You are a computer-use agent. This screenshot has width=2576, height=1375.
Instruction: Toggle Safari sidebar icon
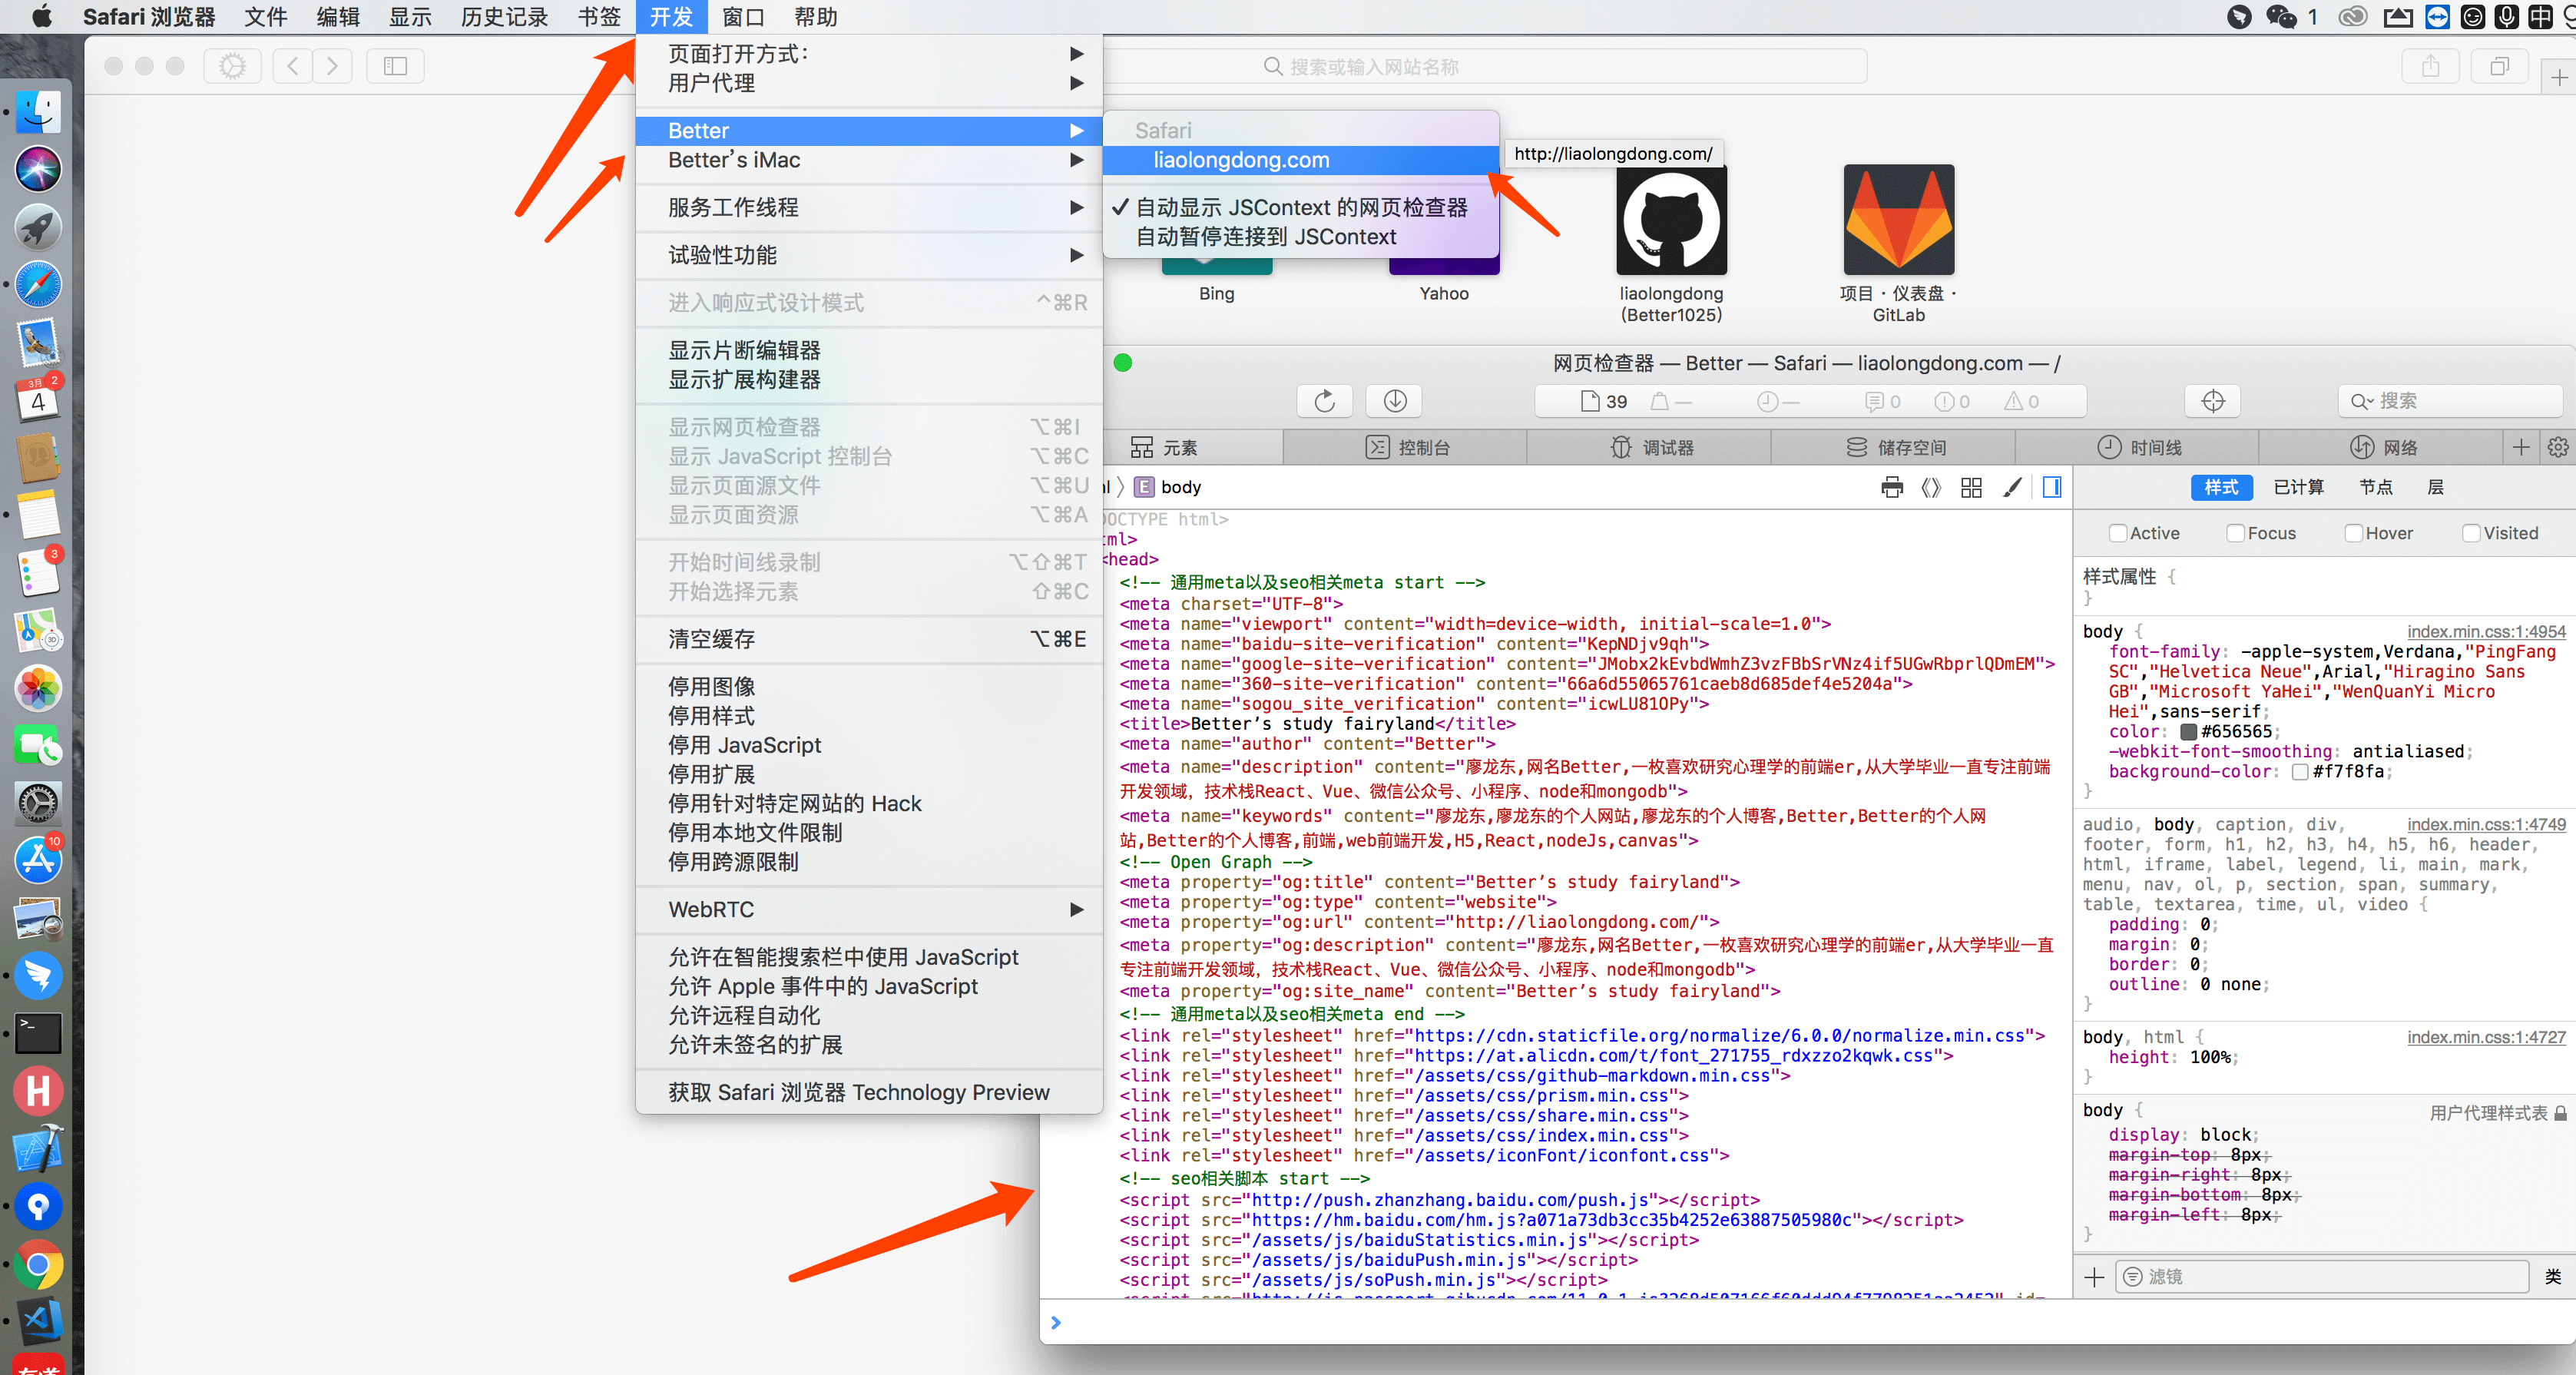coord(395,66)
